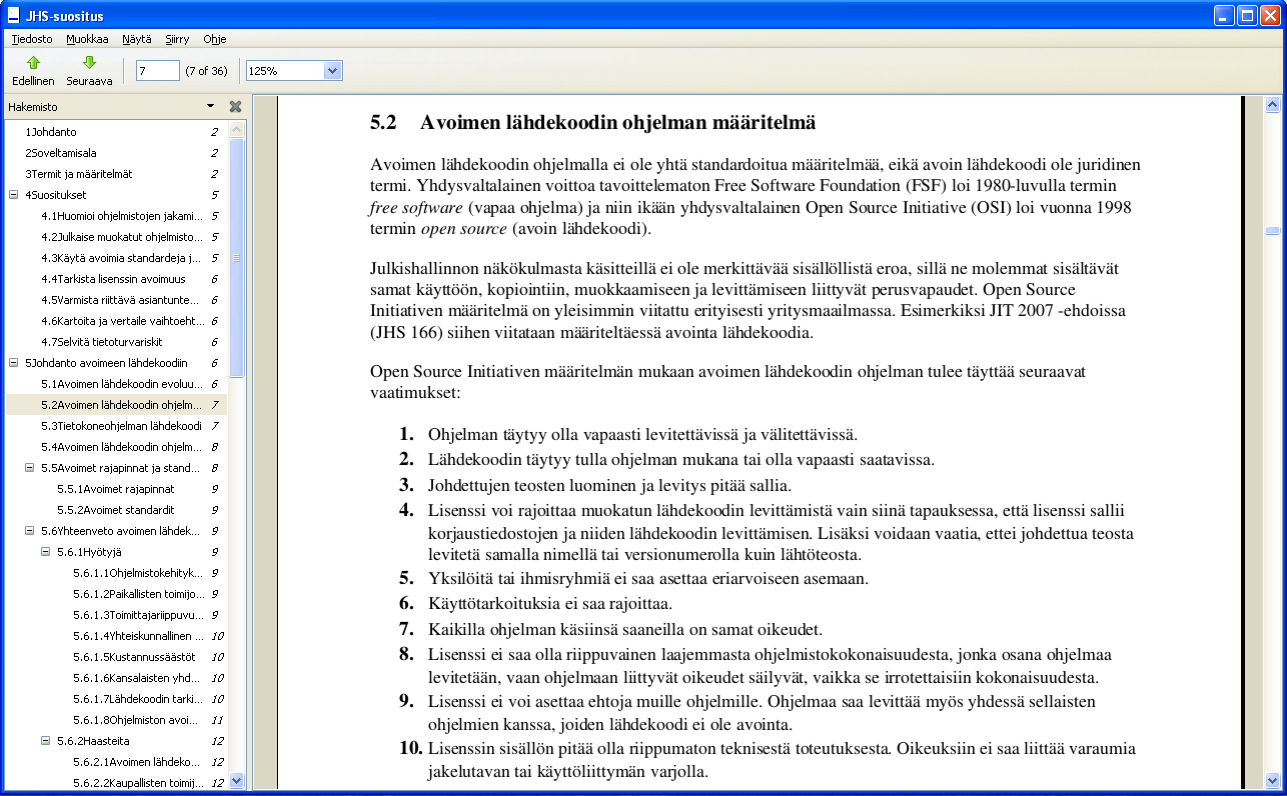The height and width of the screenshot is (796, 1287).
Task: Close the Hakemisto sidebar panel
Action: click(236, 106)
